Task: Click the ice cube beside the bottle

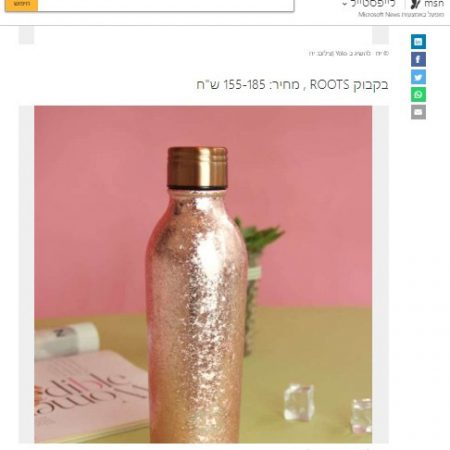Action: pyautogui.click(x=298, y=402)
